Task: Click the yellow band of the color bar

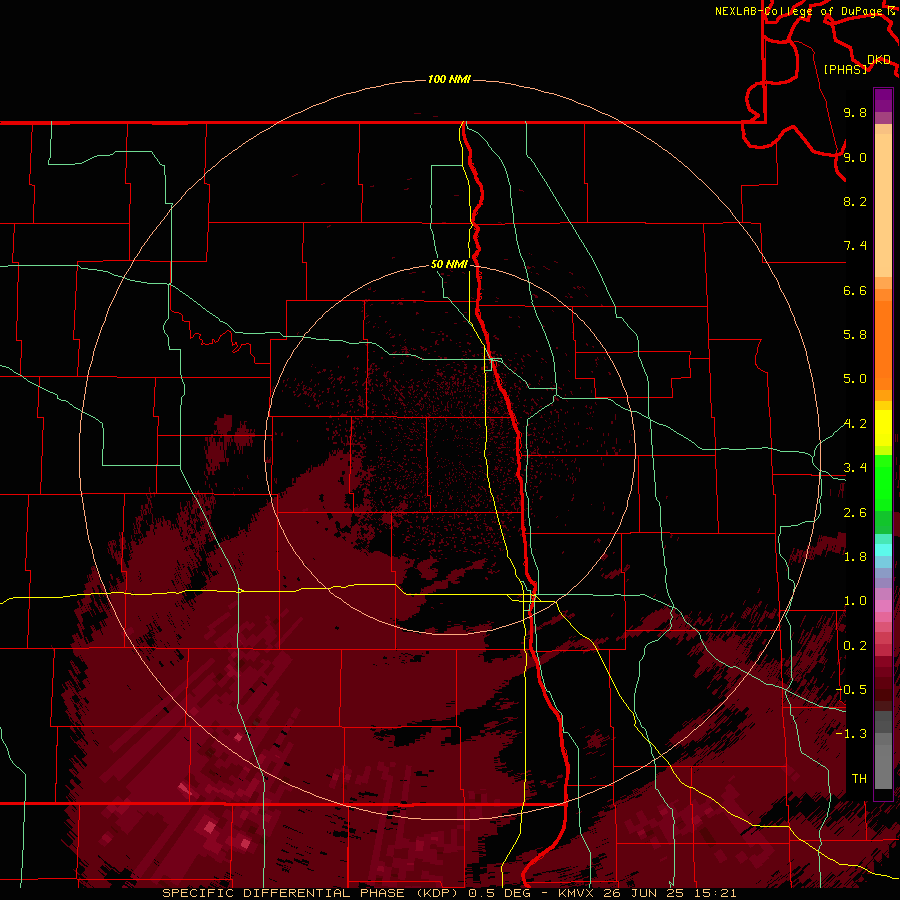Action: point(883,428)
